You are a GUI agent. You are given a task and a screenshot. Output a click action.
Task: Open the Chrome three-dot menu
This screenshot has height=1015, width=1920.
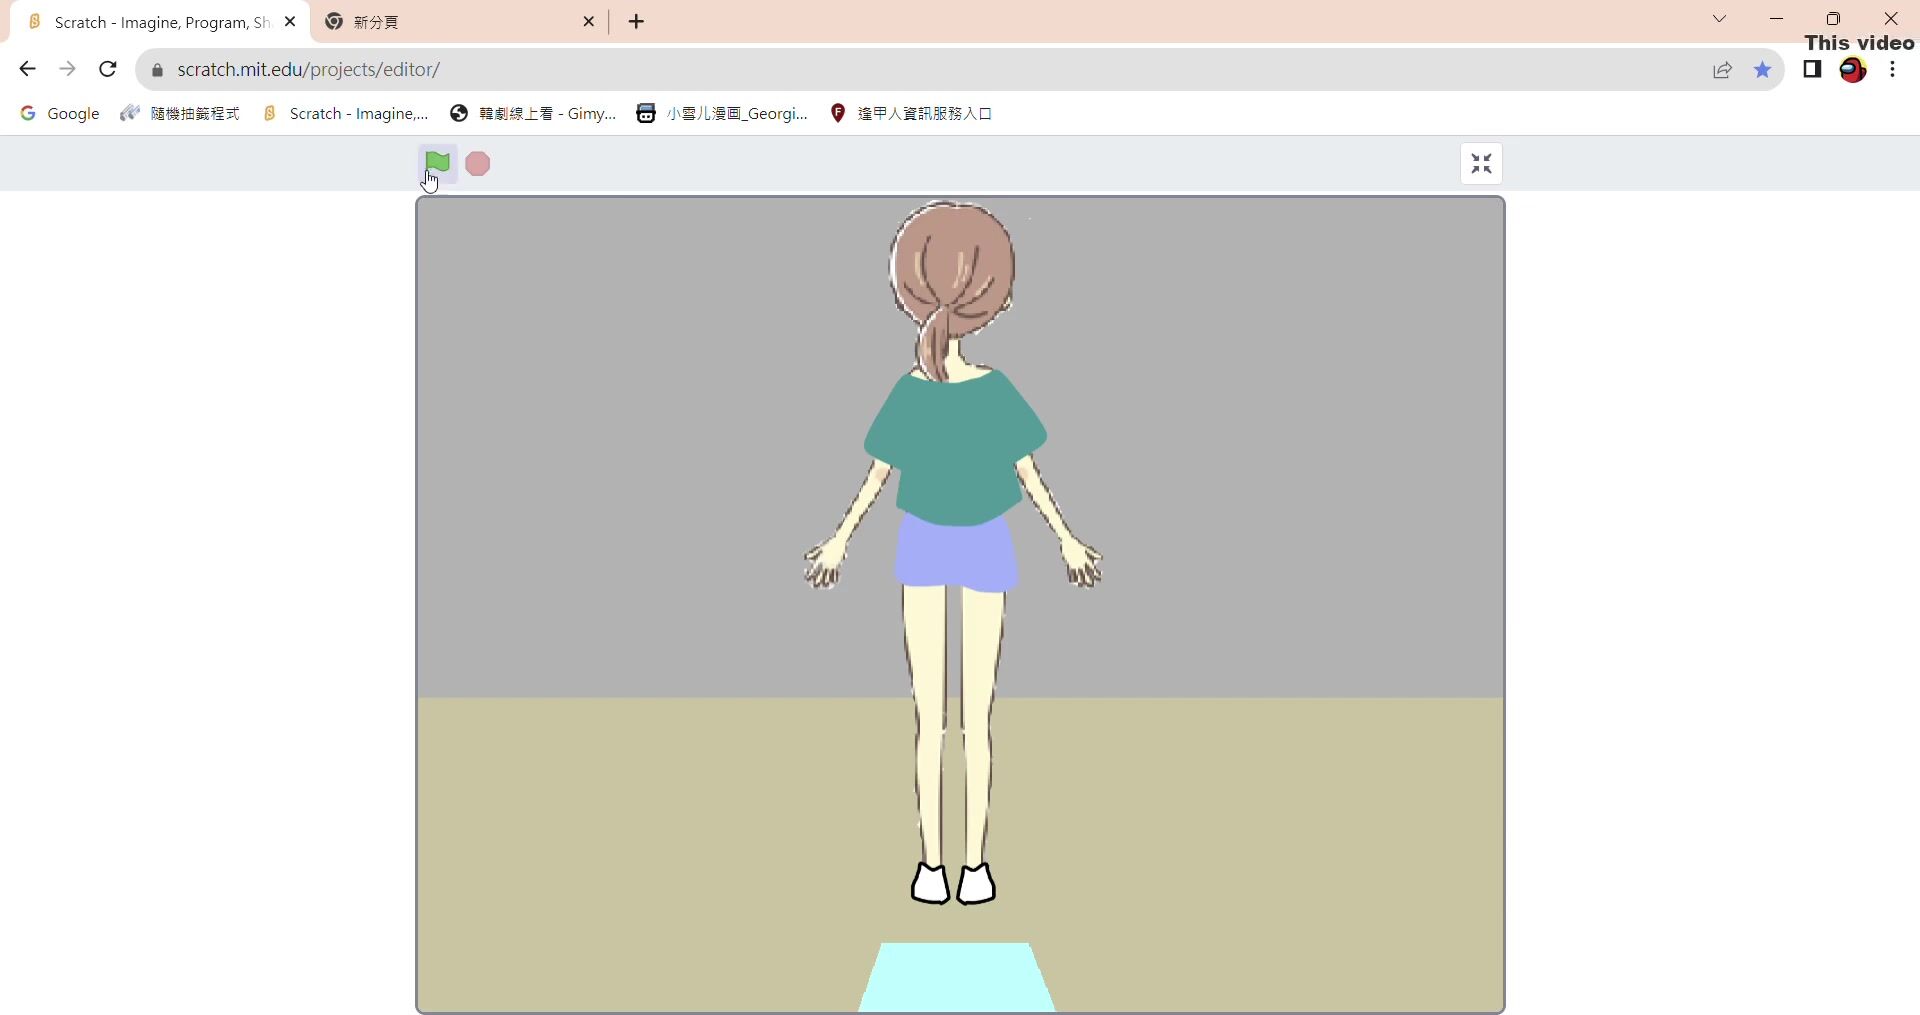1893,69
